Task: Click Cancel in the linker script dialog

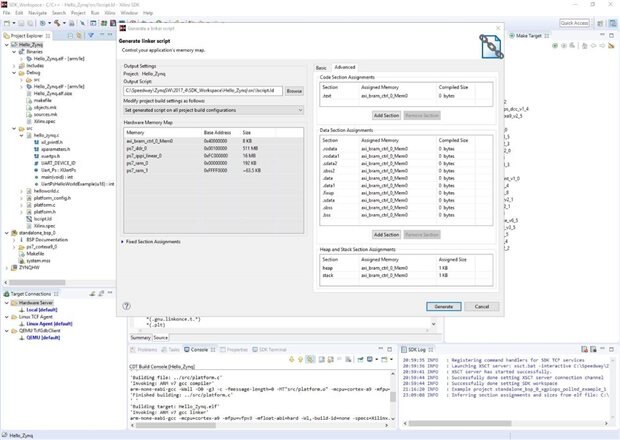Action: [482, 306]
